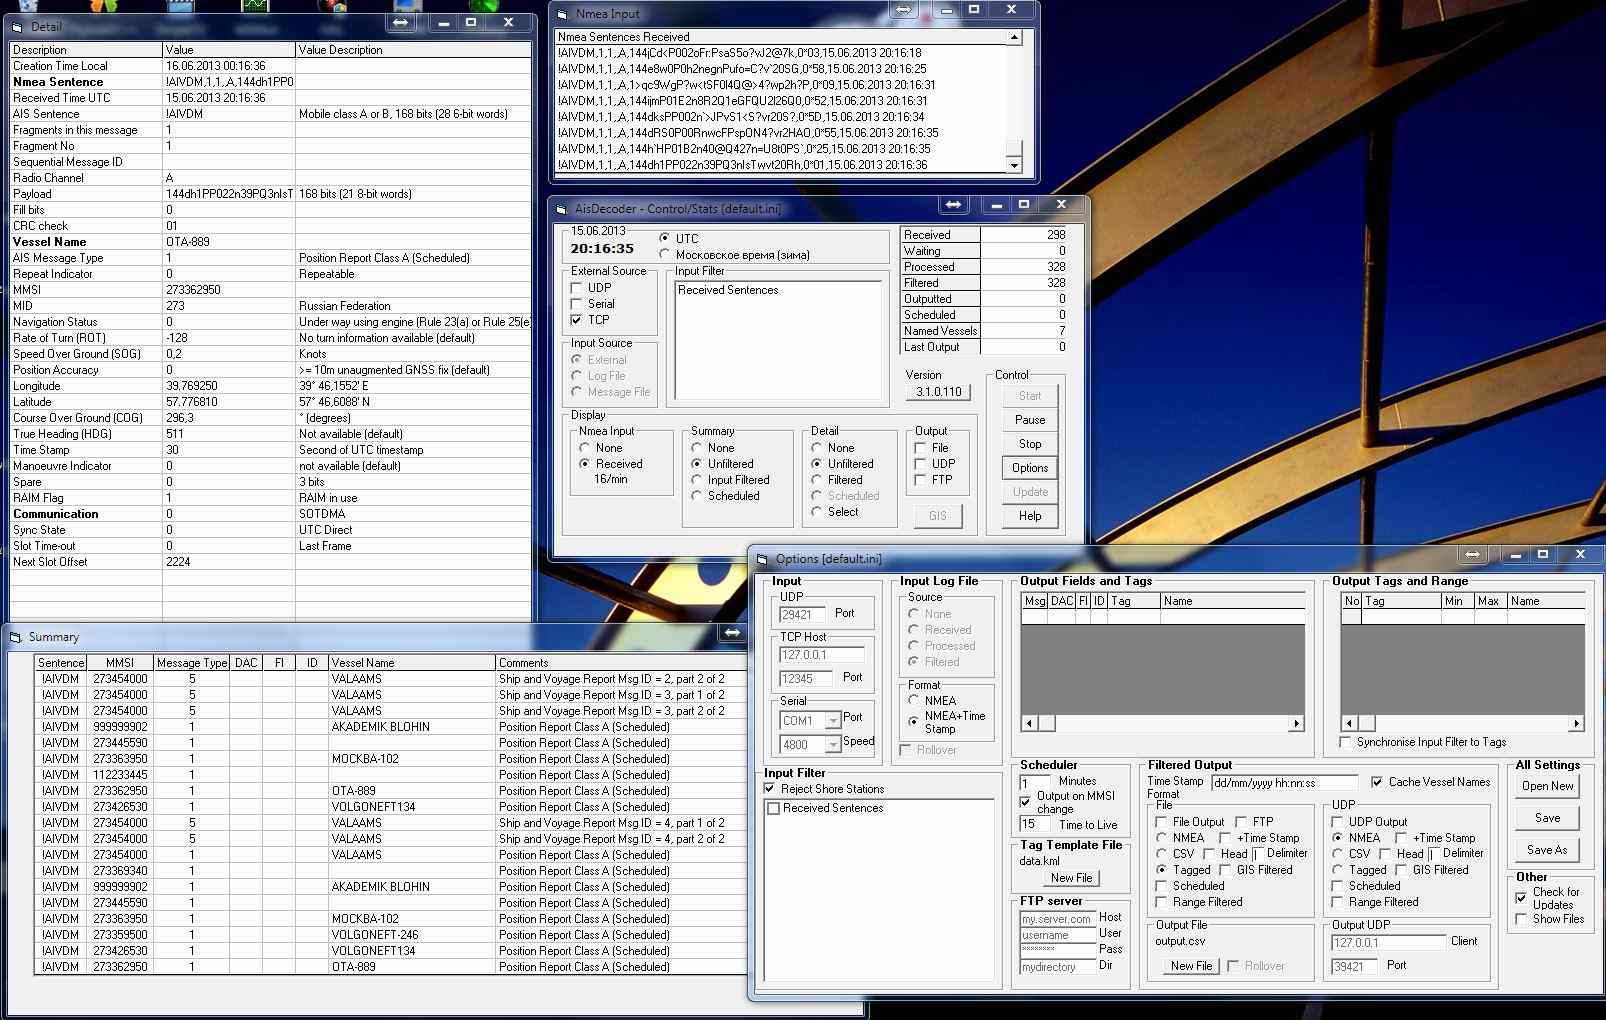Click right scroll arrow under Output Fields and Tags
This screenshot has height=1020, width=1606.
(x=1297, y=723)
